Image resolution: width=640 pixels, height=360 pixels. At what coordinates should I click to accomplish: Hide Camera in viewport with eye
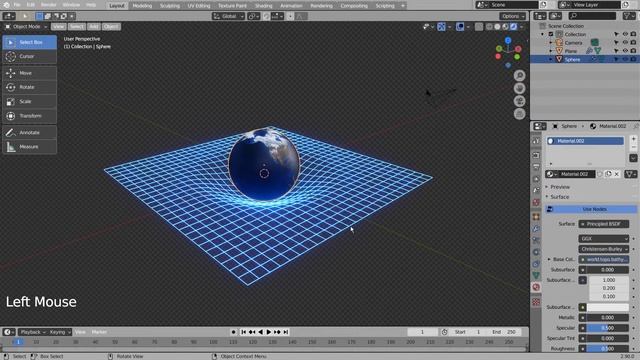(625, 42)
